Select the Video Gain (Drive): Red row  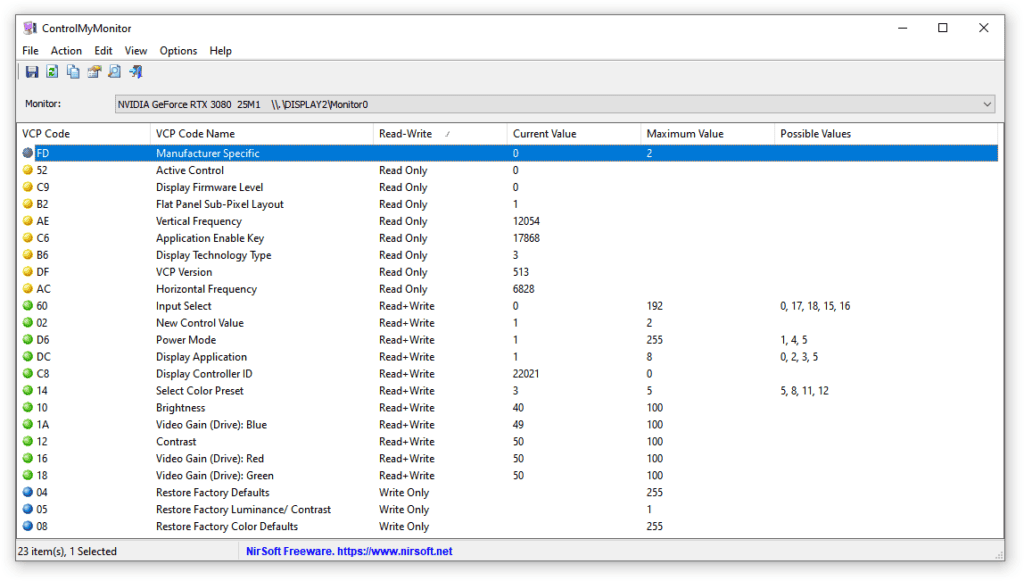point(508,458)
